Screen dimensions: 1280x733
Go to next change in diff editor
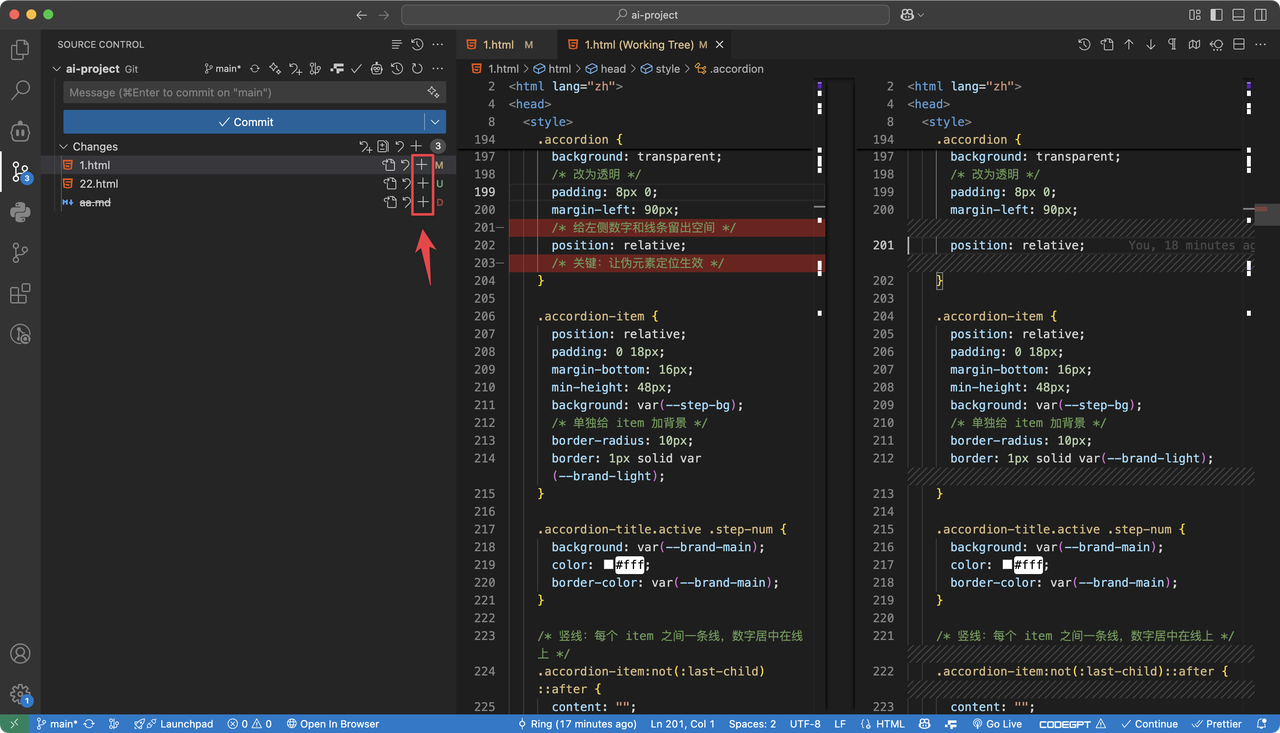[1151, 45]
